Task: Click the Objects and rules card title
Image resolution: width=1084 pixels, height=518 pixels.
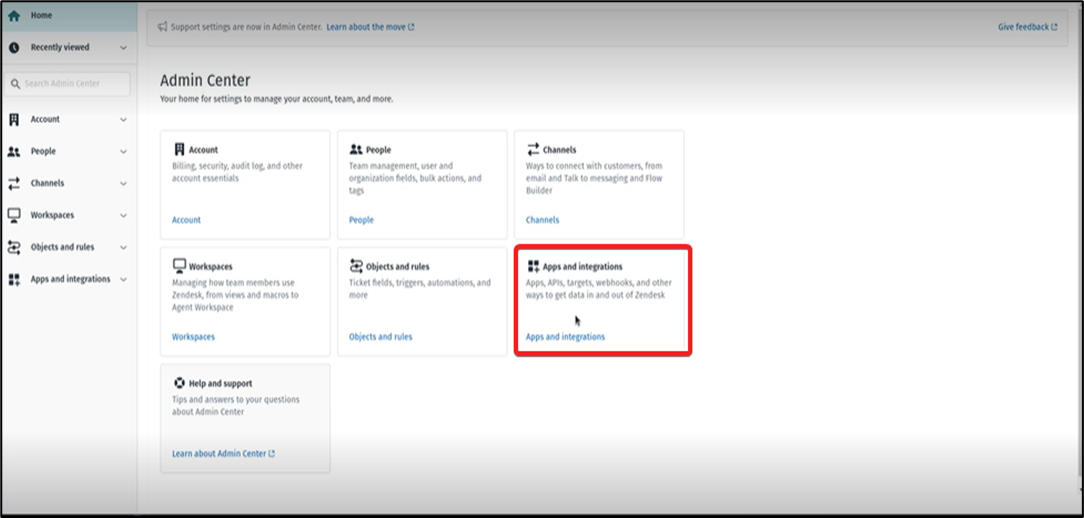Action: pyautogui.click(x=398, y=266)
